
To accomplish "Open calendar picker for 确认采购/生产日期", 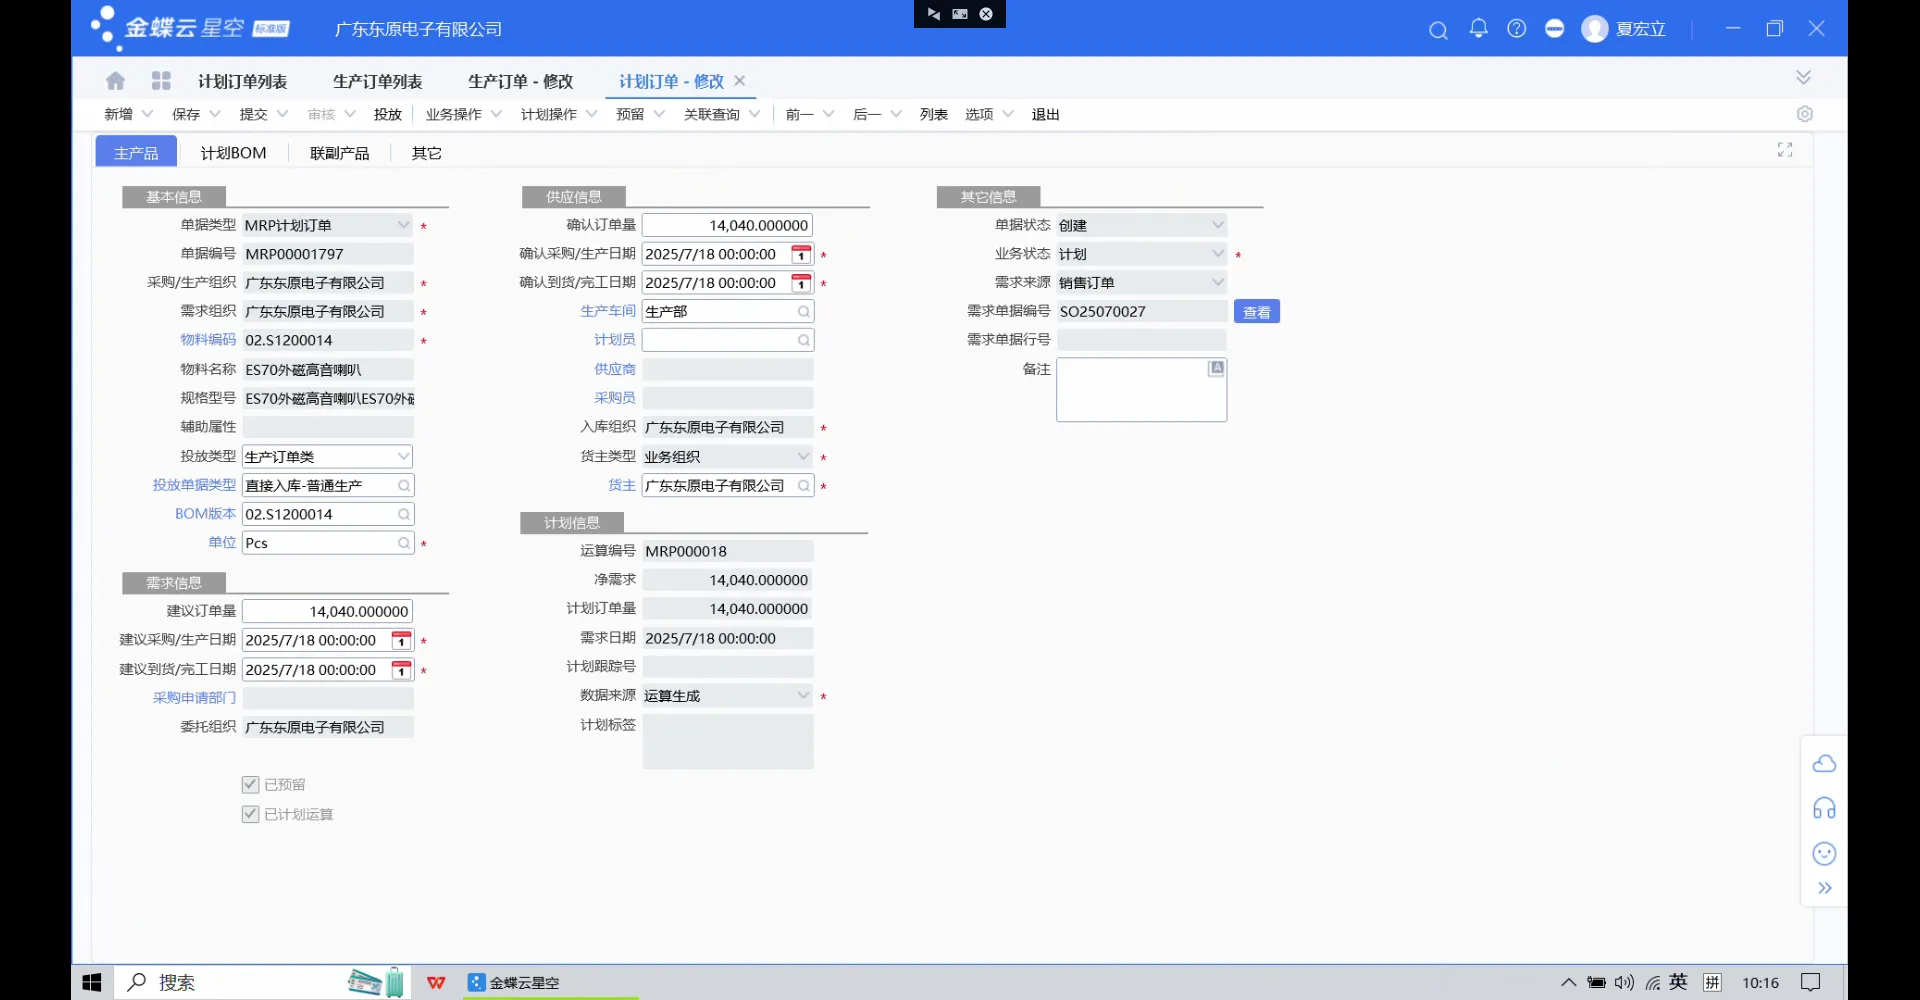I will click(x=801, y=255).
